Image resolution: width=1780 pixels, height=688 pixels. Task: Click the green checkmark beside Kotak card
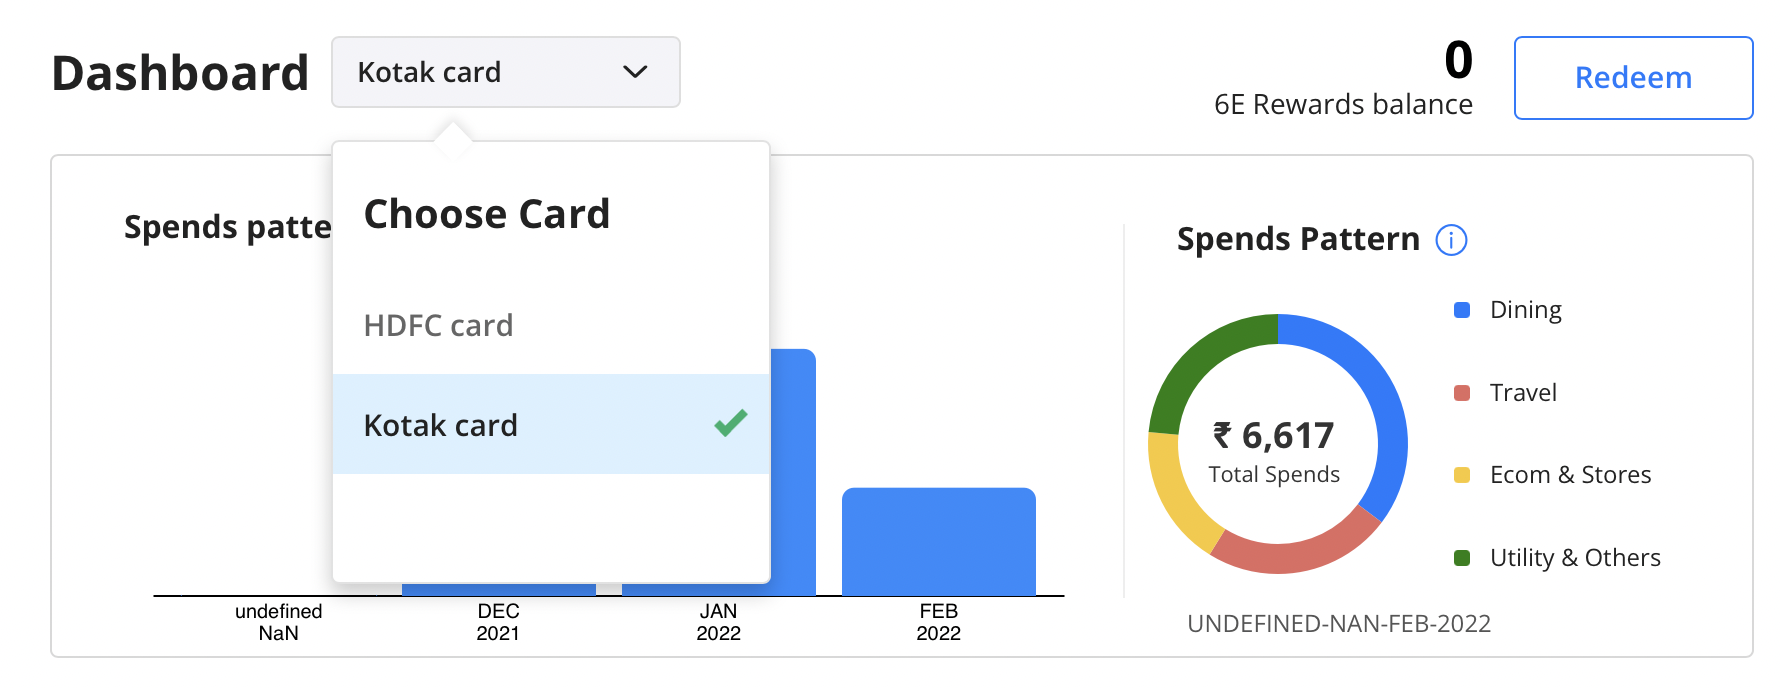pos(731,423)
